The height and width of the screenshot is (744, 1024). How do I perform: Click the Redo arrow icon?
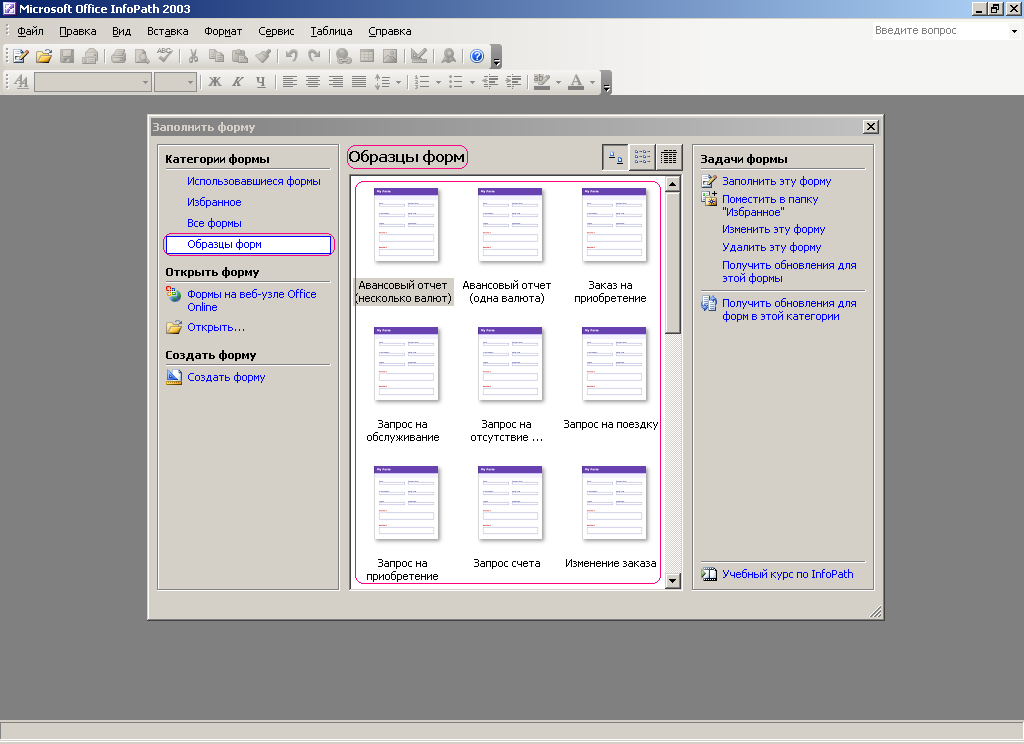(315, 56)
